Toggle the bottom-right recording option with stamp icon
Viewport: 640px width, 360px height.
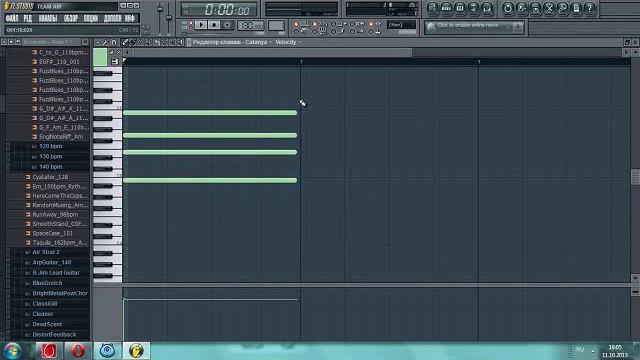tap(371, 31)
